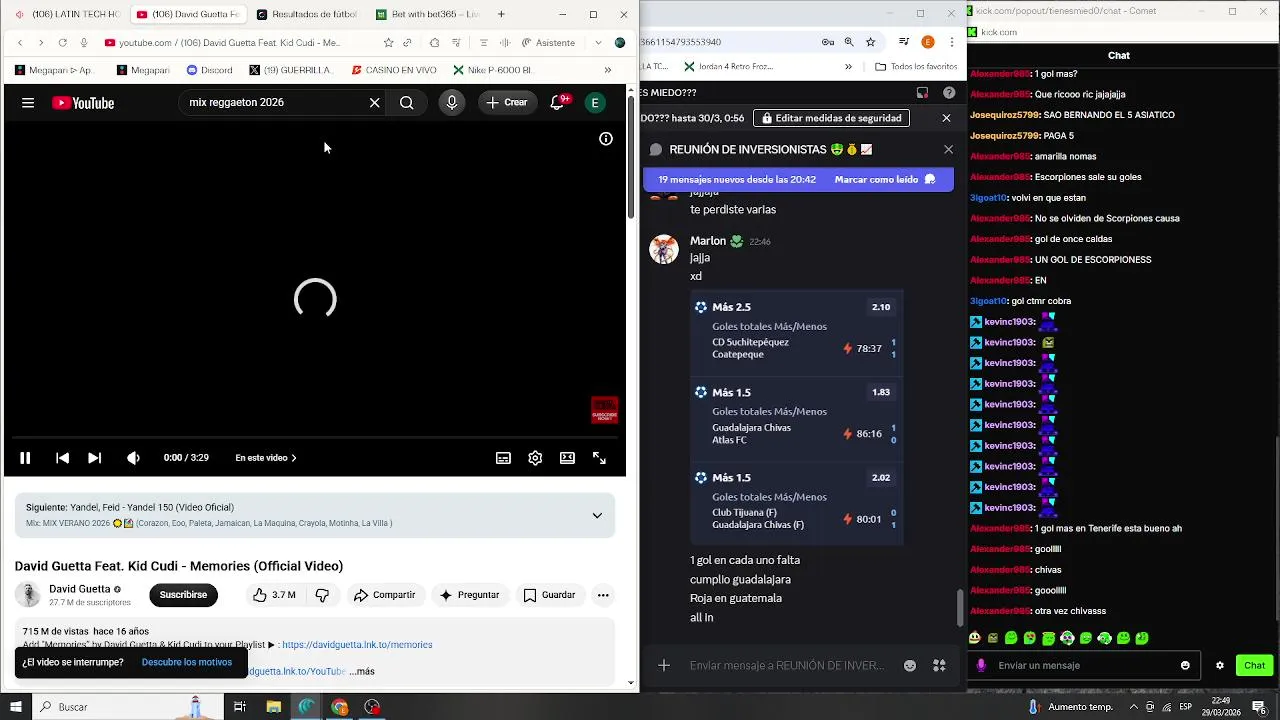
Task: Open Discord attachment plus button
Action: tap(664, 666)
